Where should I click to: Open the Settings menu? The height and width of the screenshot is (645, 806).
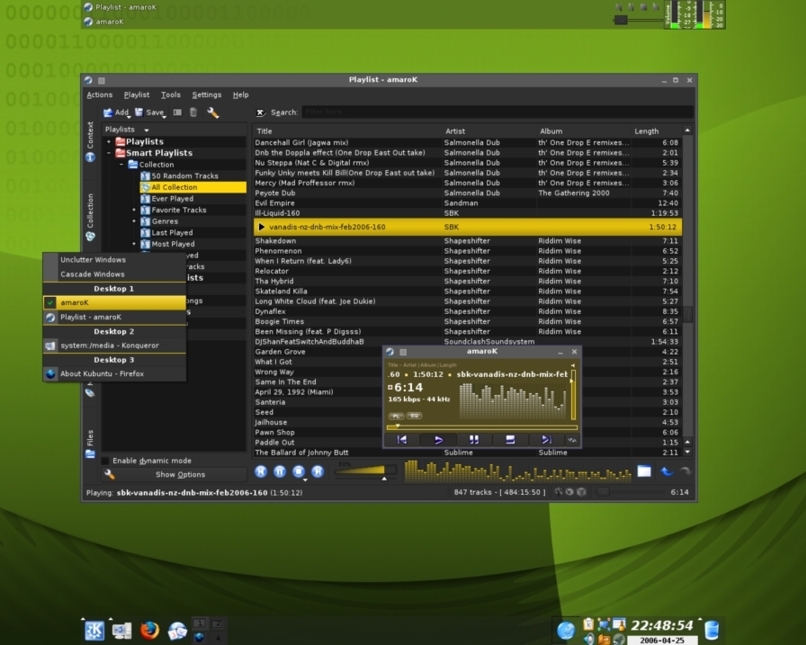pyautogui.click(x=206, y=95)
